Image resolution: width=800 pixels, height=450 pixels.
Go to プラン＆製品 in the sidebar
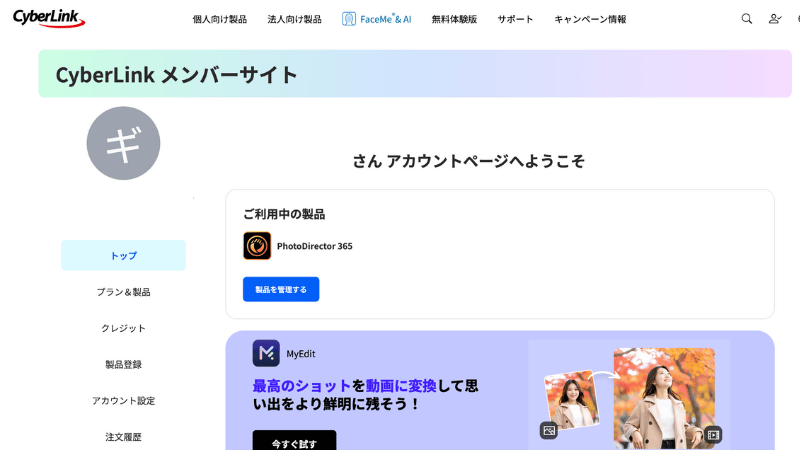coord(123,292)
